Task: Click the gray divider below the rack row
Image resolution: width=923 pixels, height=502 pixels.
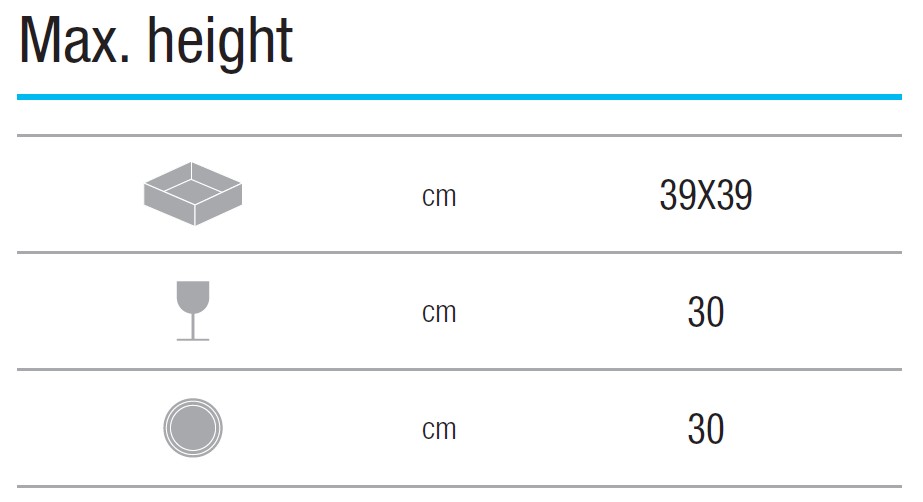Action: (x=460, y=253)
